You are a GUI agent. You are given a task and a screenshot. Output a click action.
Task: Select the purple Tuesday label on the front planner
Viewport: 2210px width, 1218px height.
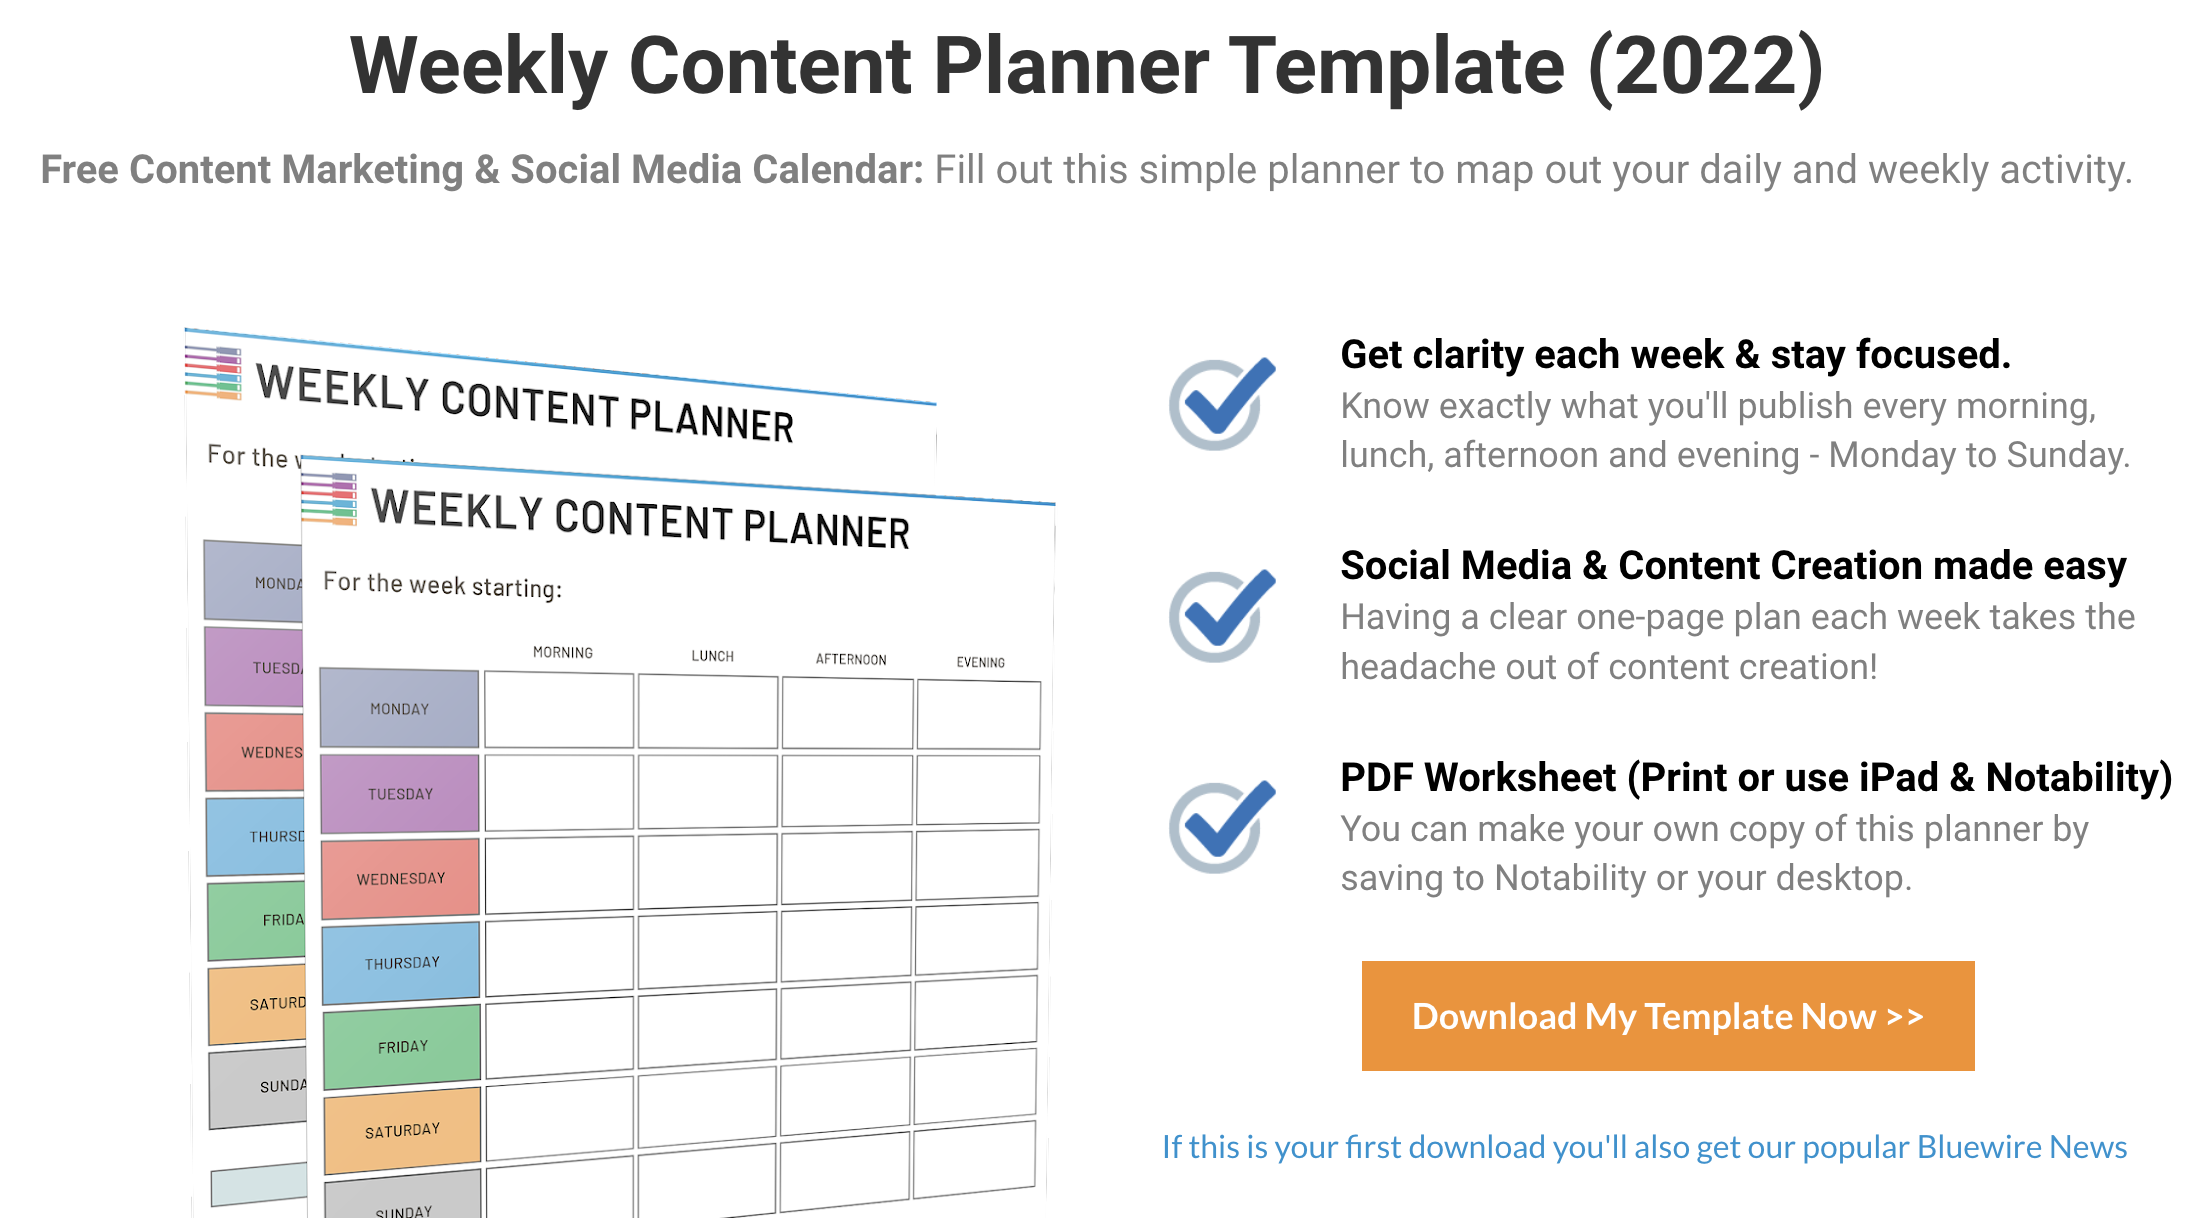click(400, 794)
